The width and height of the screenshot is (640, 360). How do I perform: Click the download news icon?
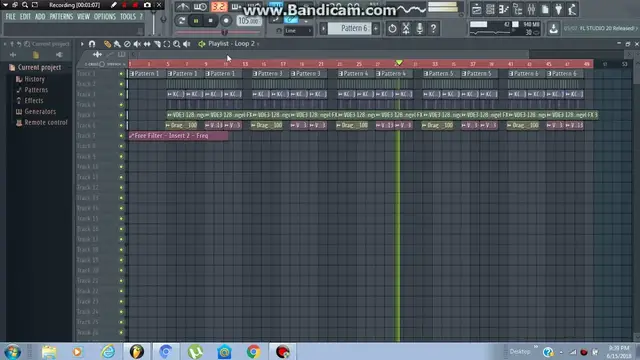coord(553,28)
